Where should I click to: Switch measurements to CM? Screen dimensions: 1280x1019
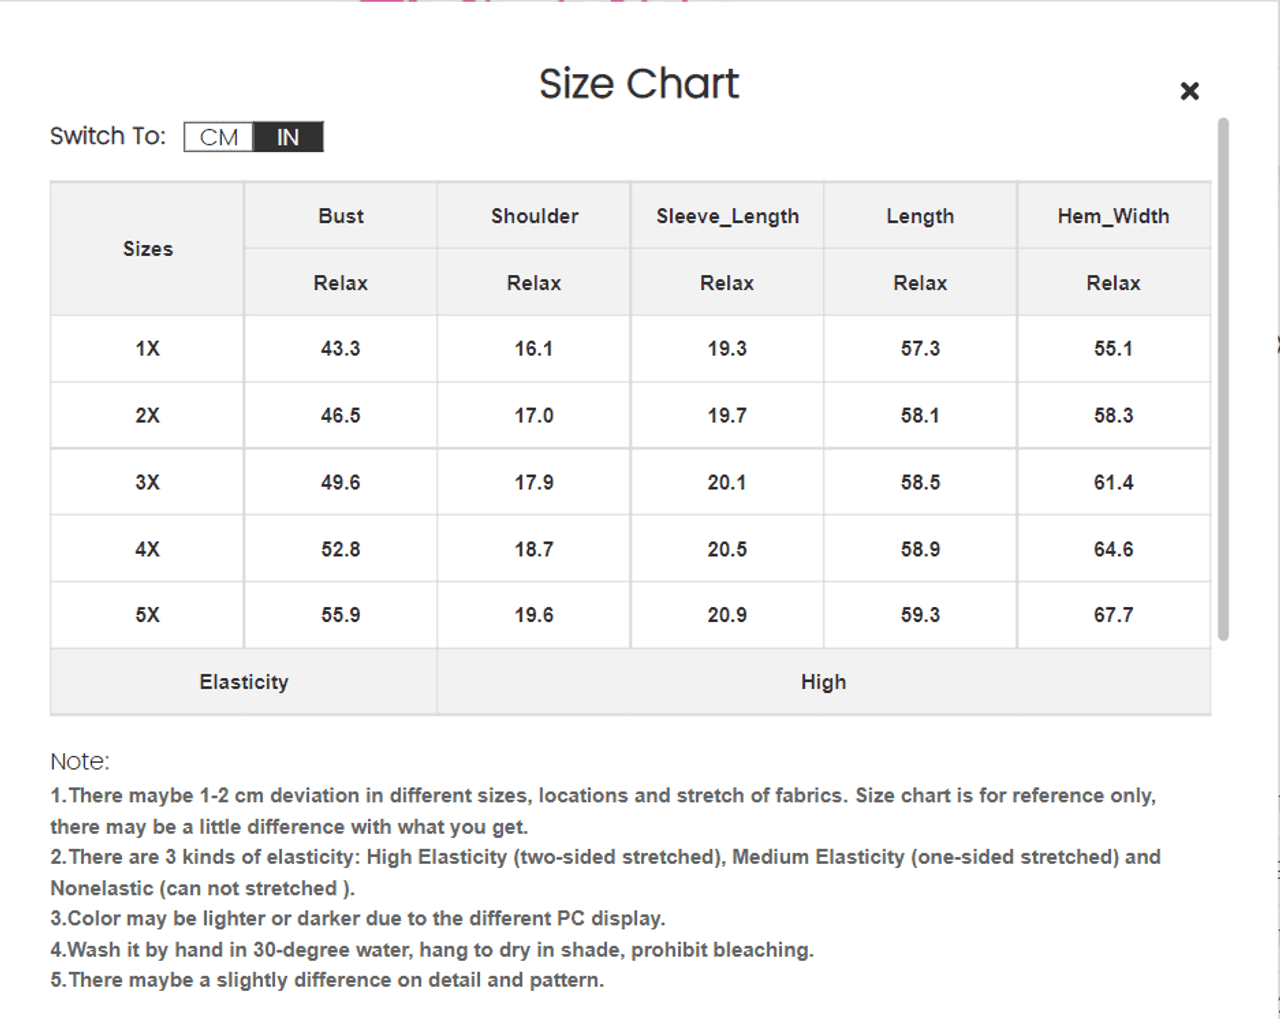(x=219, y=137)
